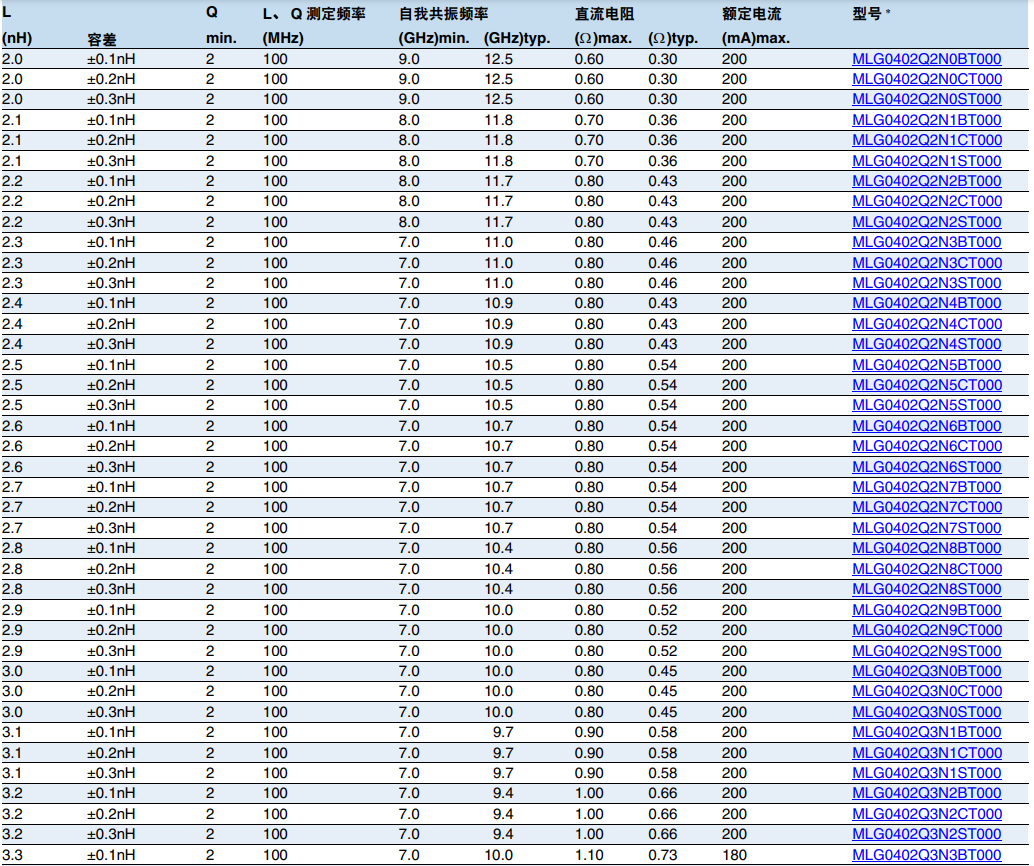Open part link MLG0402Q2N1ST000
The image size is (1034, 866).
(927, 161)
